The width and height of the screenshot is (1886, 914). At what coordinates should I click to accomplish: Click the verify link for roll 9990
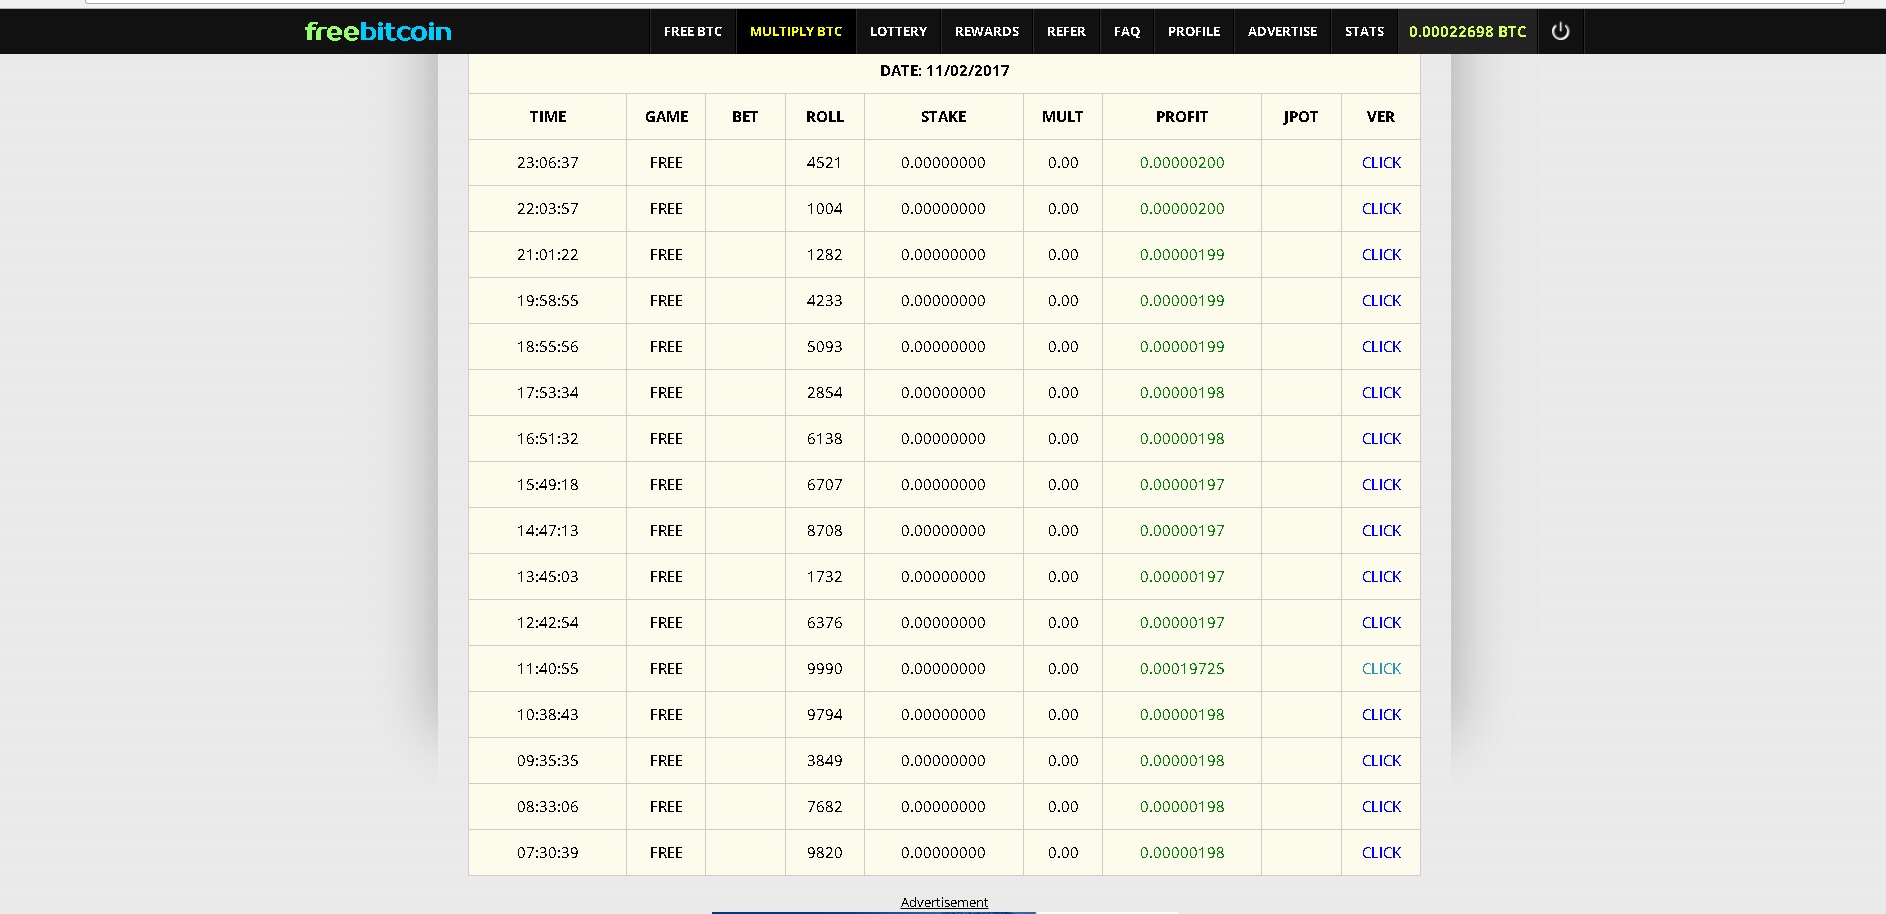[x=1381, y=669]
